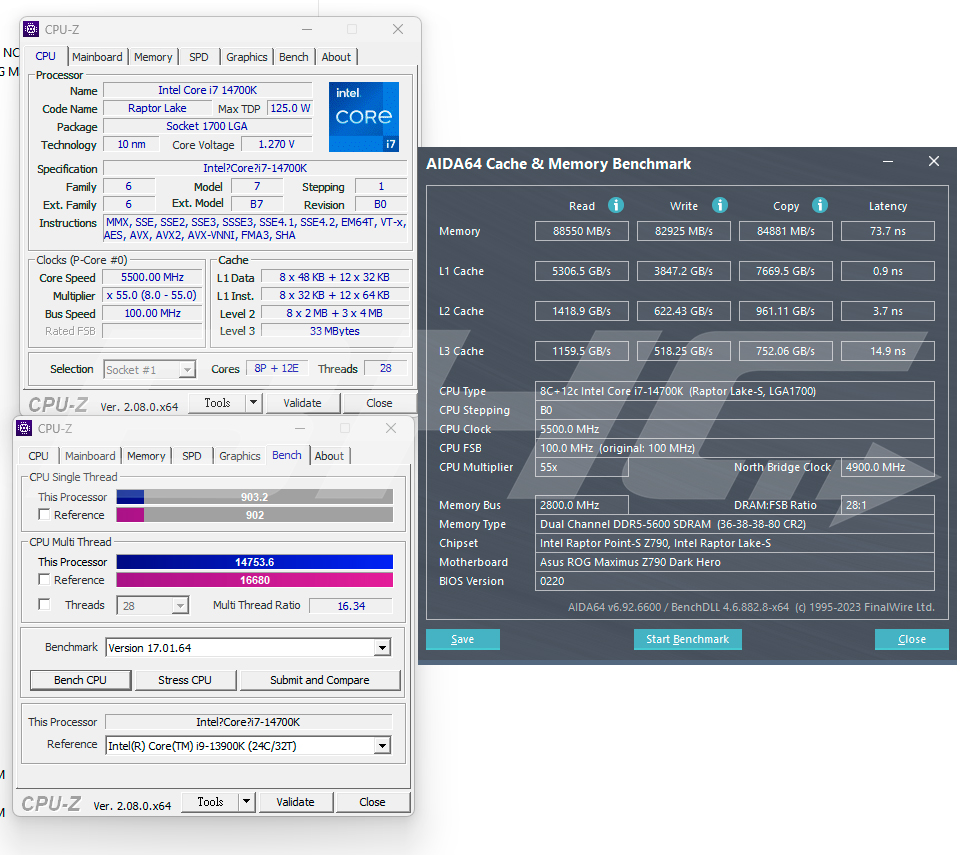961x855 pixels.
Task: Open the SPD tab in Bench window
Action: (x=191, y=456)
